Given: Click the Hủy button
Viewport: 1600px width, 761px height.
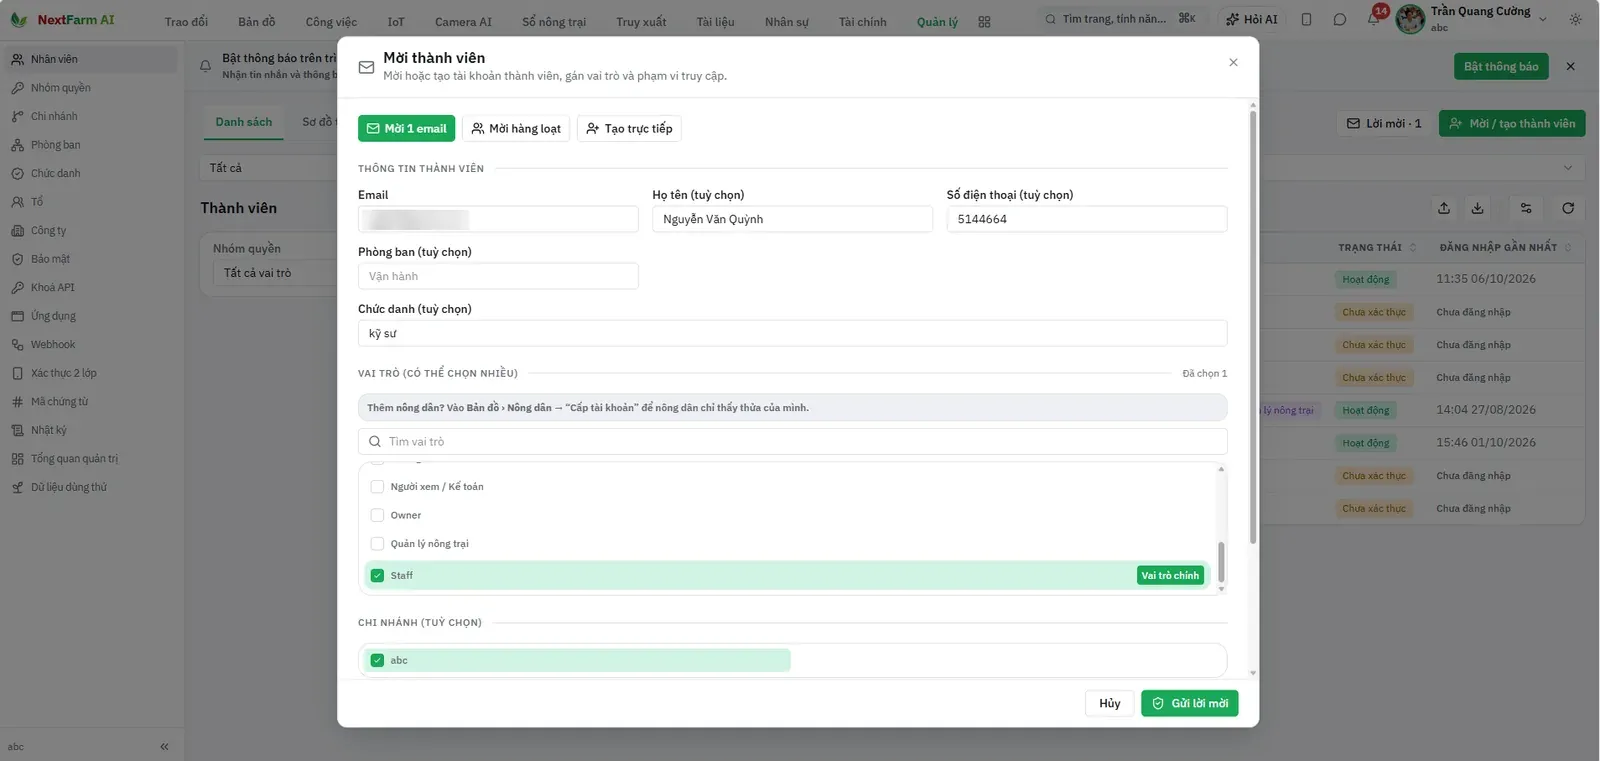Looking at the screenshot, I should [1110, 703].
